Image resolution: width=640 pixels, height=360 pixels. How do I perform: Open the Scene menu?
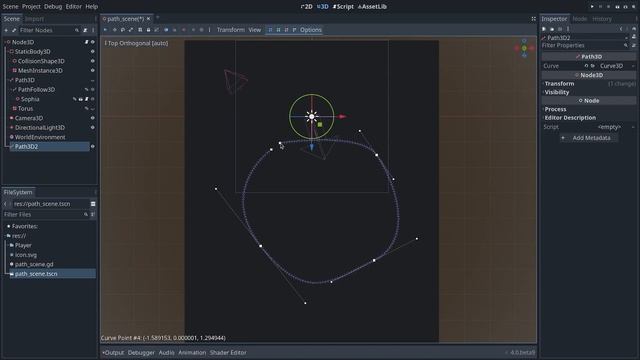tap(10, 7)
